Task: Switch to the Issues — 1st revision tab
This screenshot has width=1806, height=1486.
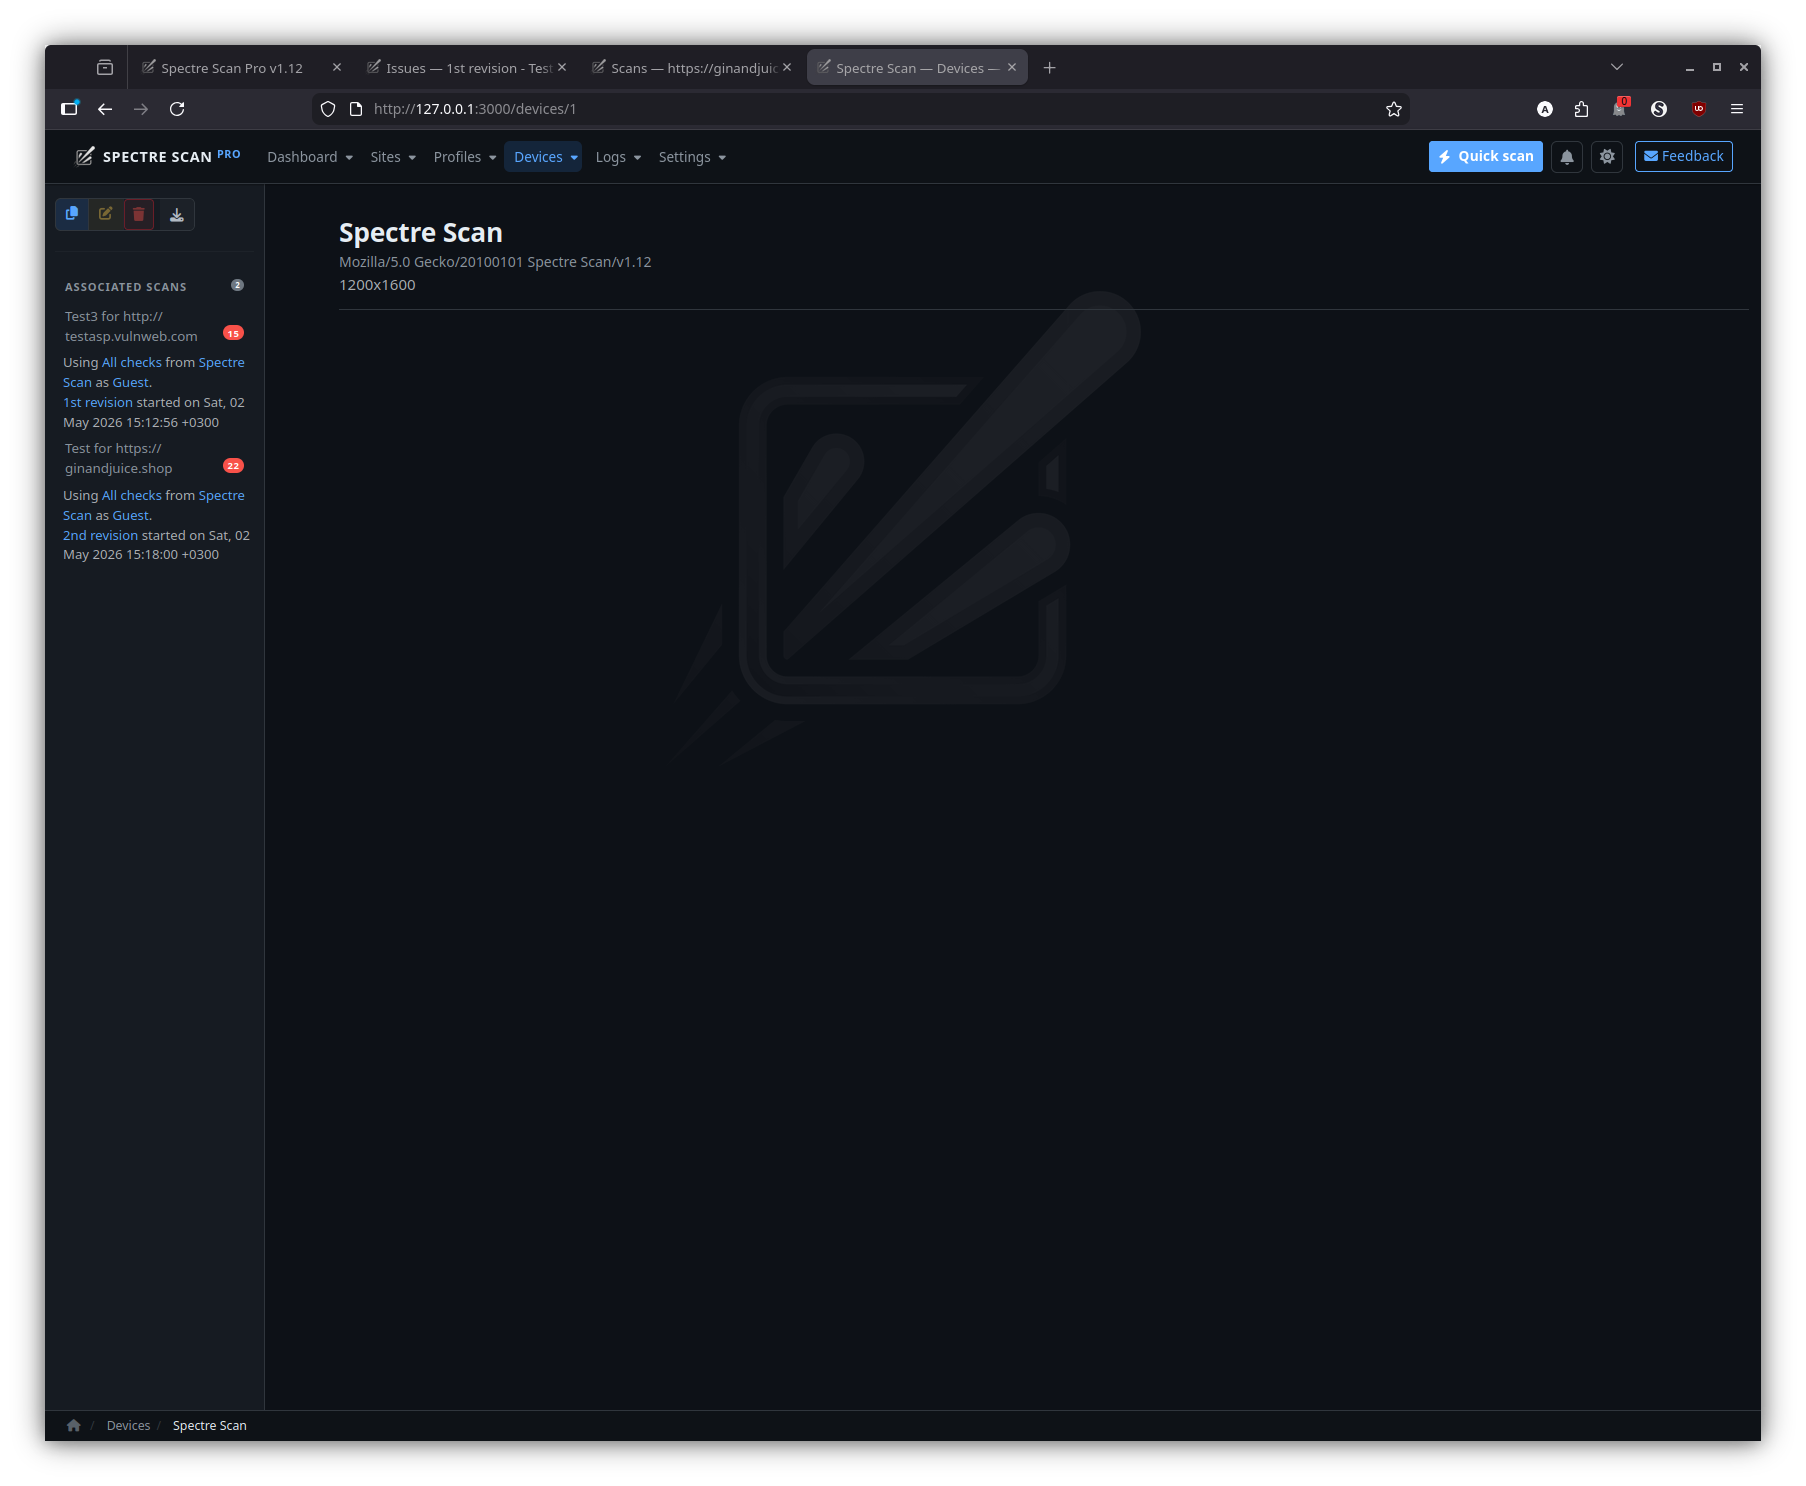Action: 461,68
